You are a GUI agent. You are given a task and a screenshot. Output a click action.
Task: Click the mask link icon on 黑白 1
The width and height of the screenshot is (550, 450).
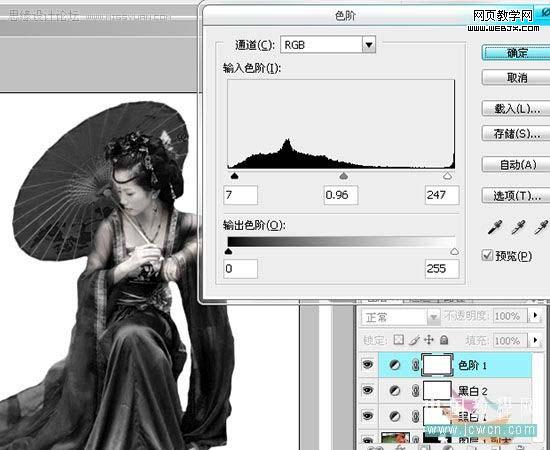tap(415, 416)
